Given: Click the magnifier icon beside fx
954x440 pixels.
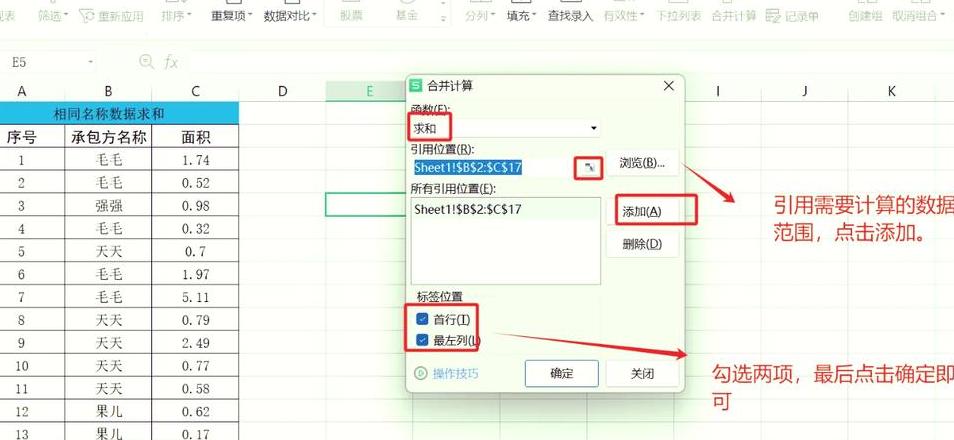Looking at the screenshot, I should pyautogui.click(x=146, y=61).
